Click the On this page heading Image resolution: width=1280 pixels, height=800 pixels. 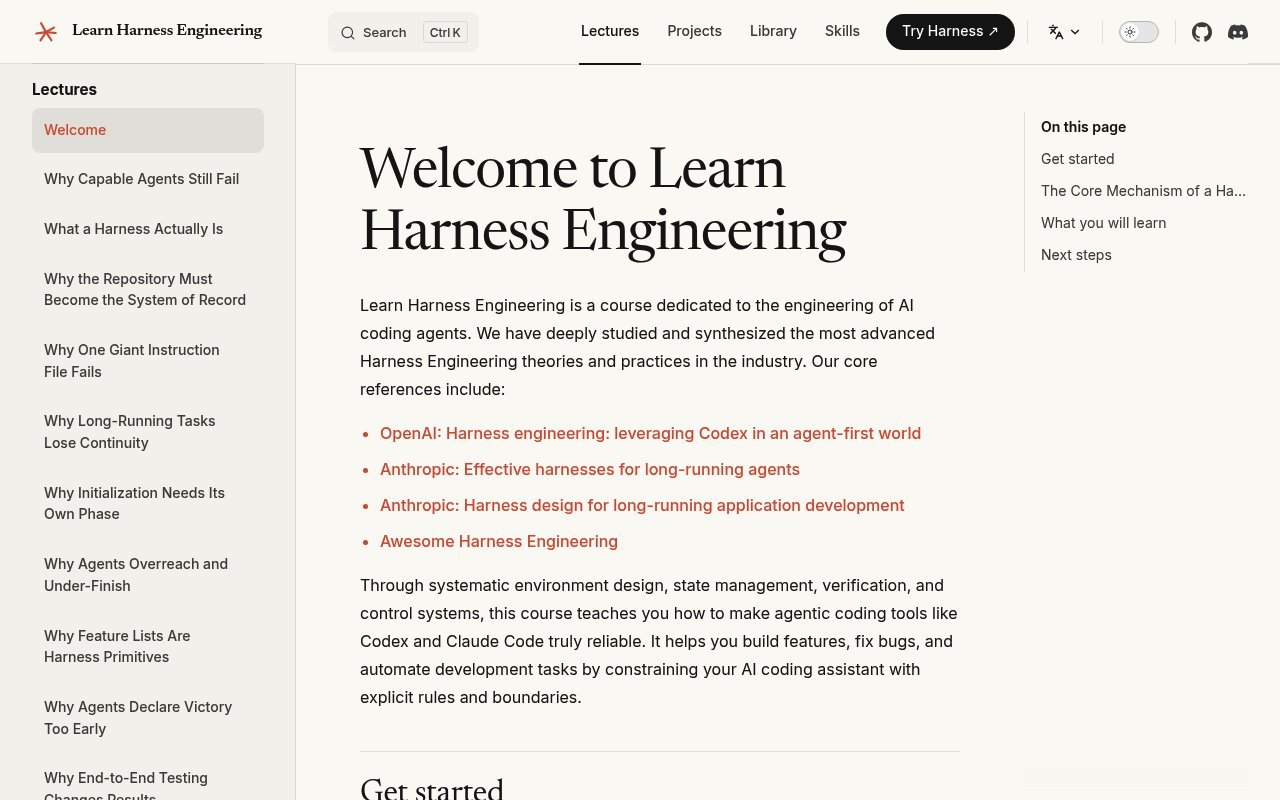coord(1083,127)
